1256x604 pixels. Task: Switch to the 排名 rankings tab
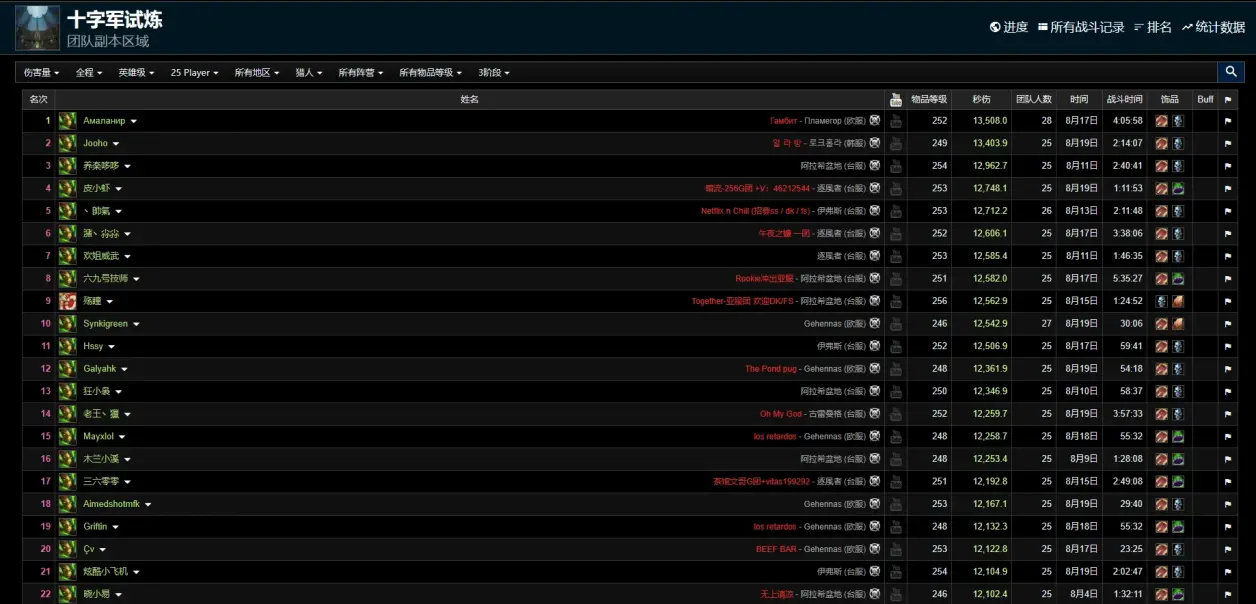pyautogui.click(x=1153, y=27)
